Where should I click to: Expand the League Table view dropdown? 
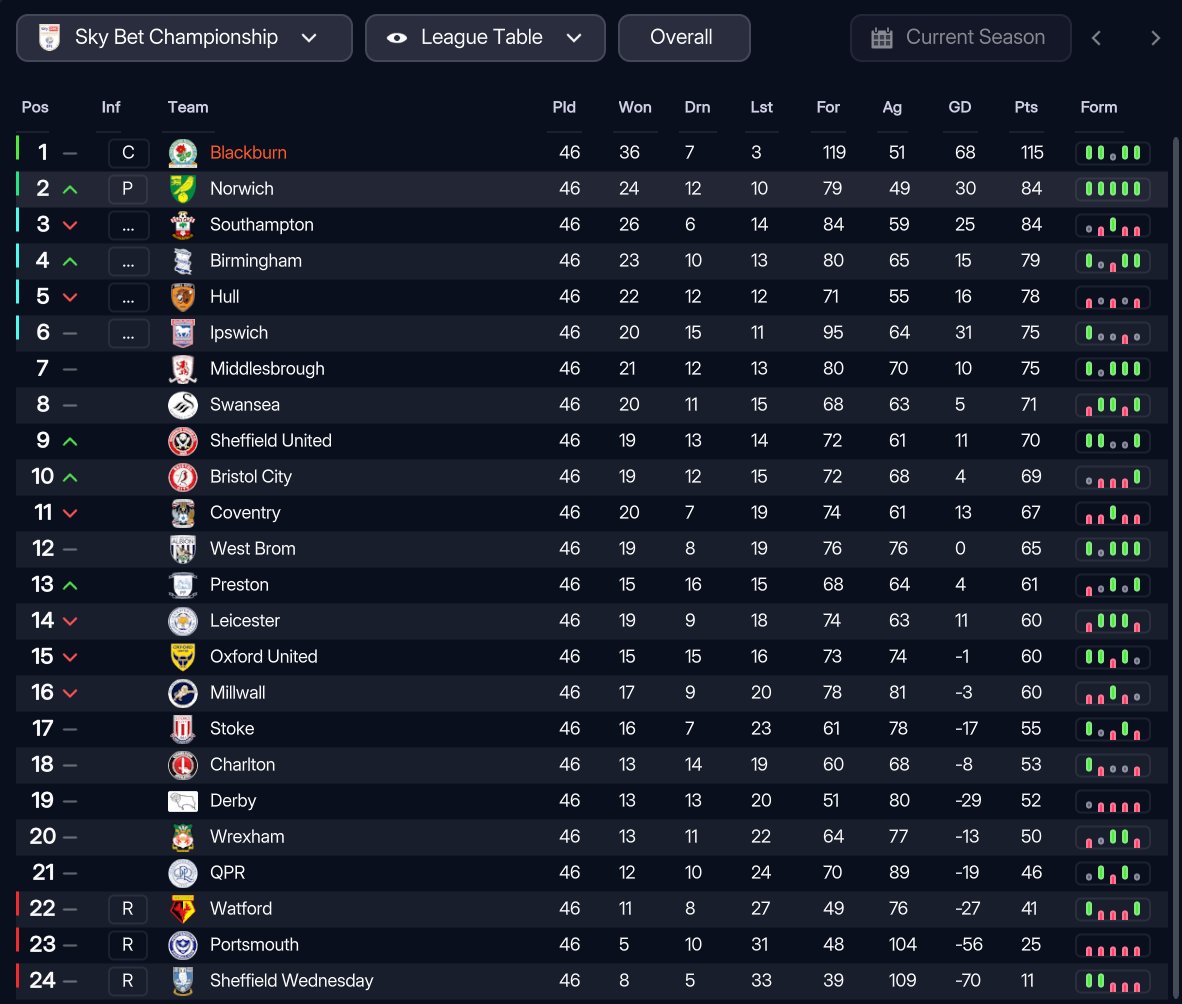point(485,38)
